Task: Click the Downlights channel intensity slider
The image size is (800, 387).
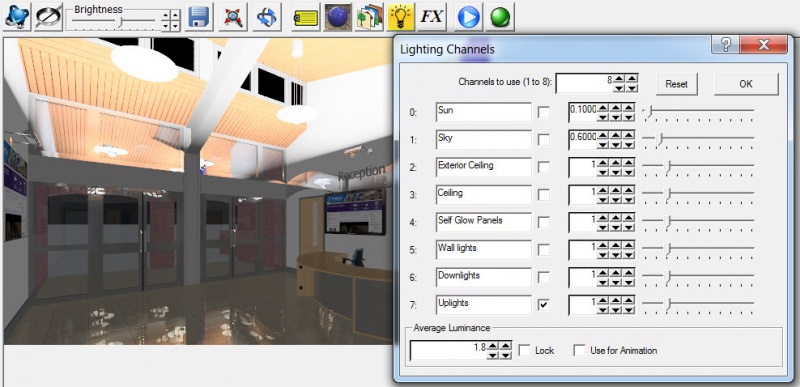Action: pyautogui.click(x=698, y=277)
